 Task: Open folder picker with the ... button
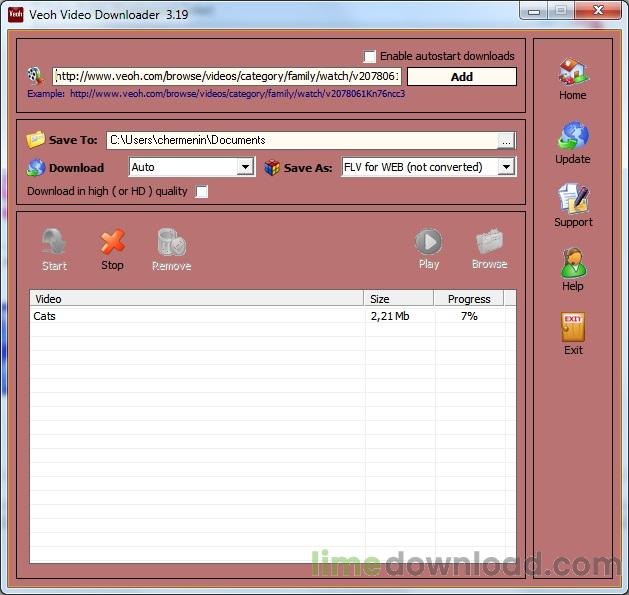(506, 141)
